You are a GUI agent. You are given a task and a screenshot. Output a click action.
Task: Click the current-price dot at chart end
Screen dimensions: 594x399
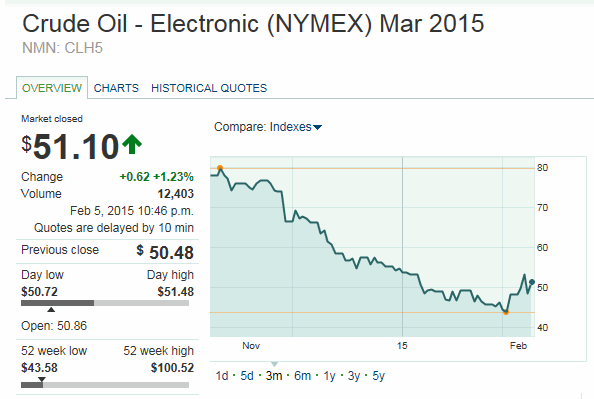point(532,282)
